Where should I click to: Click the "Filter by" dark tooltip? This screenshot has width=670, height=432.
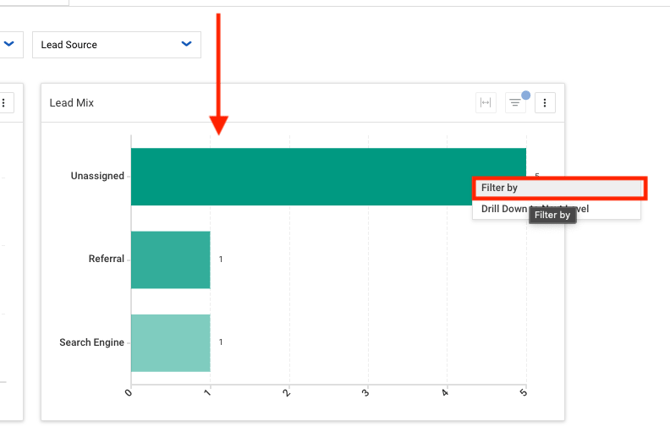(552, 215)
